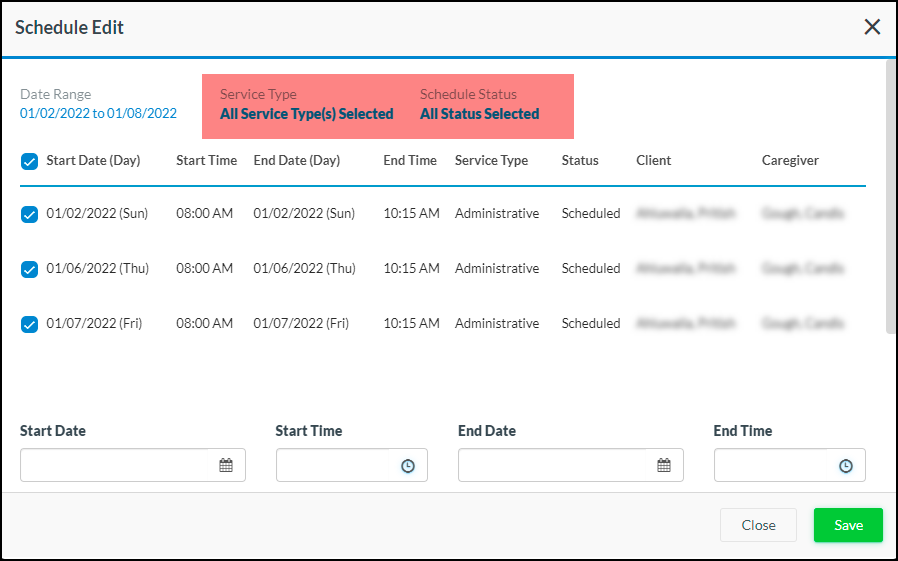Image resolution: width=898 pixels, height=561 pixels.
Task: Toggle the select-all header checkbox
Action: 30,161
